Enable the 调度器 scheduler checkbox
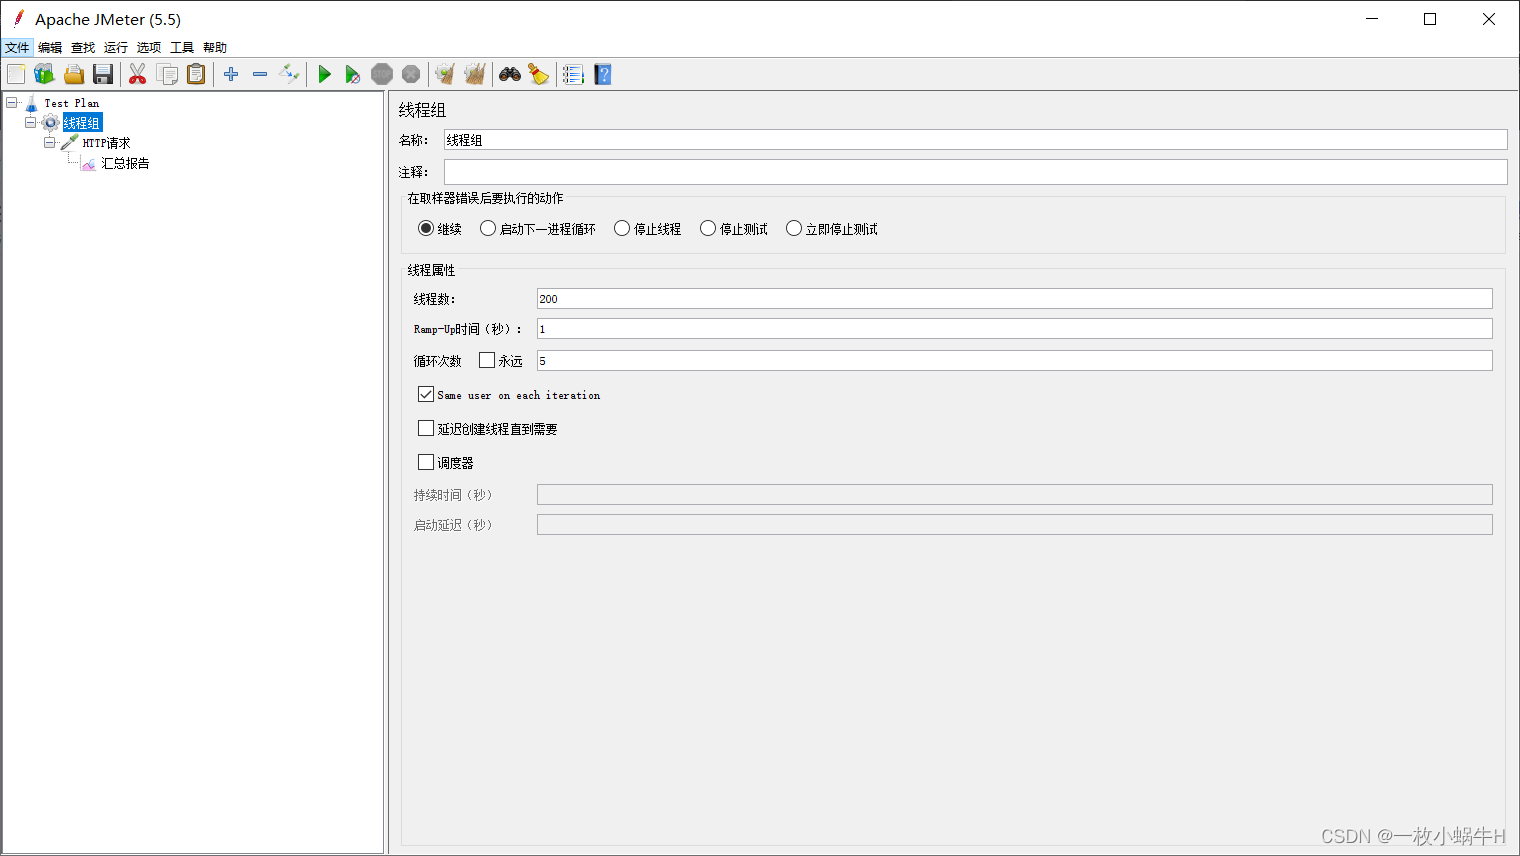The height and width of the screenshot is (856, 1520). click(426, 462)
